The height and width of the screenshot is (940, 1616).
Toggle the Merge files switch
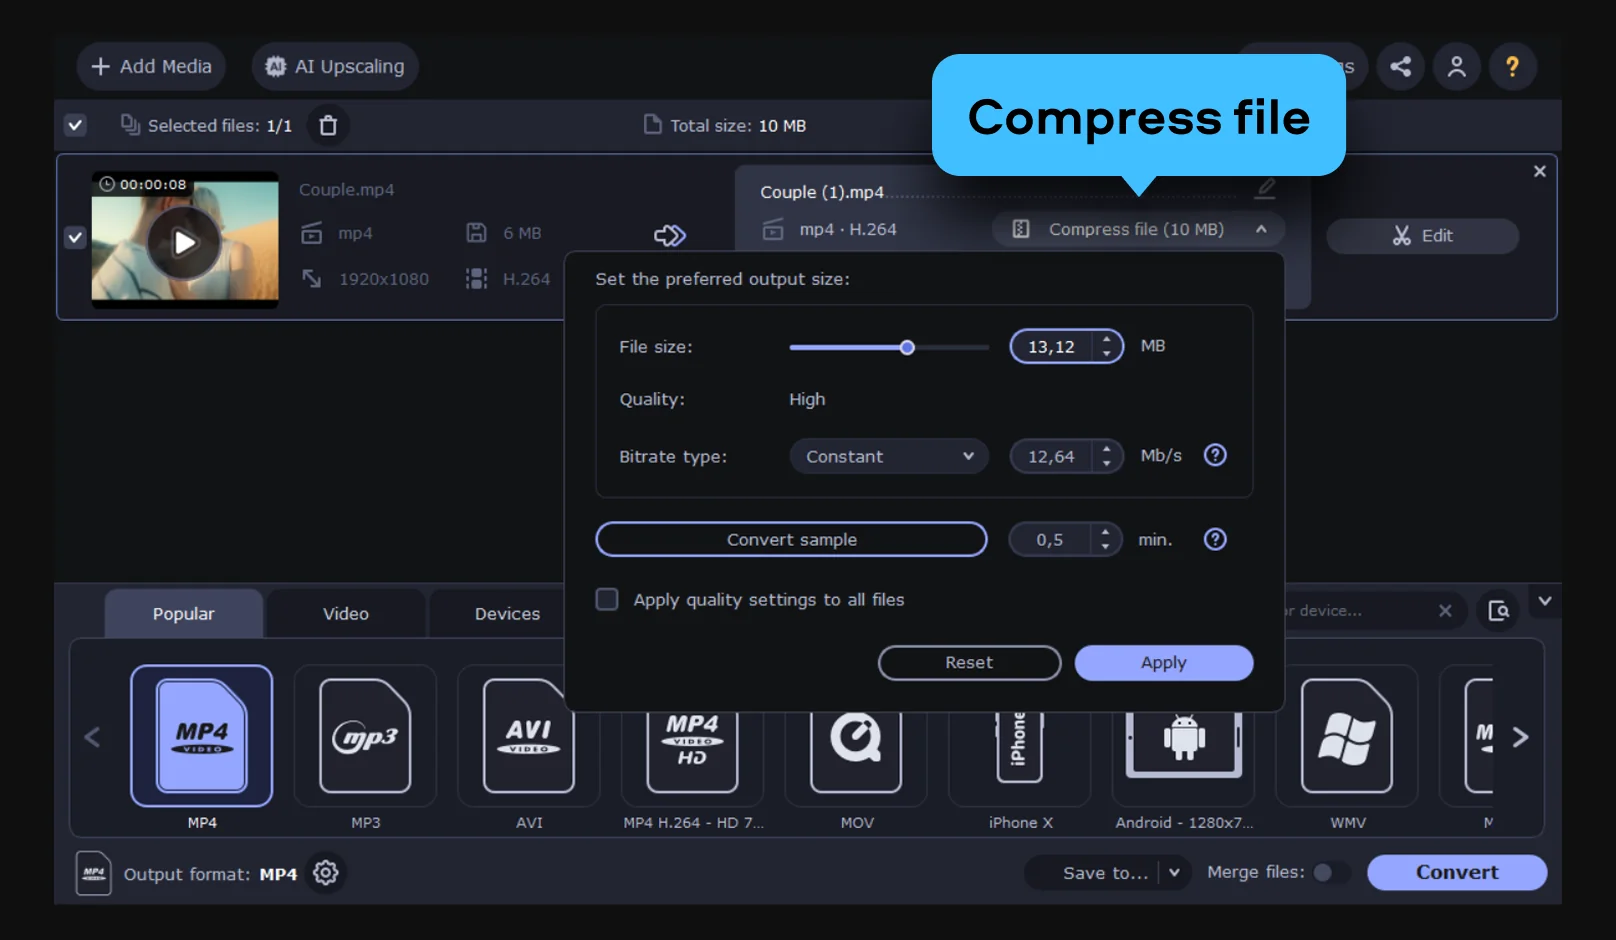click(x=1329, y=873)
